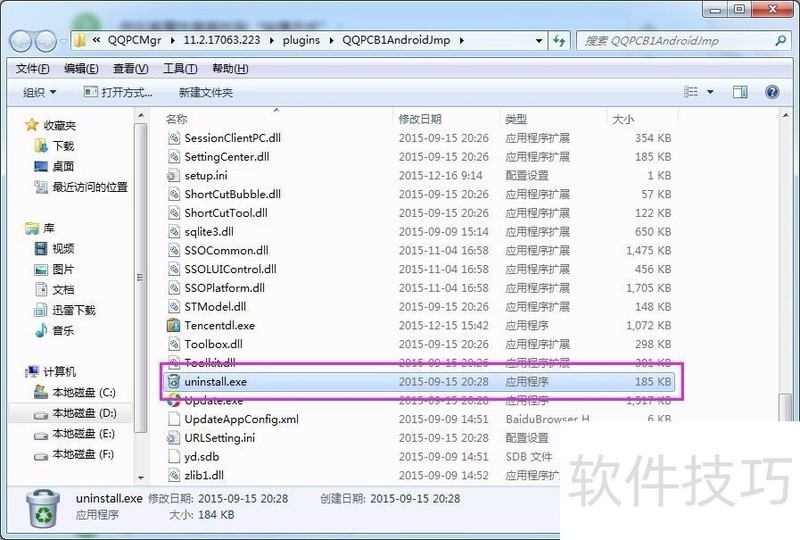Sort by Name (名称) column header

tap(177, 119)
